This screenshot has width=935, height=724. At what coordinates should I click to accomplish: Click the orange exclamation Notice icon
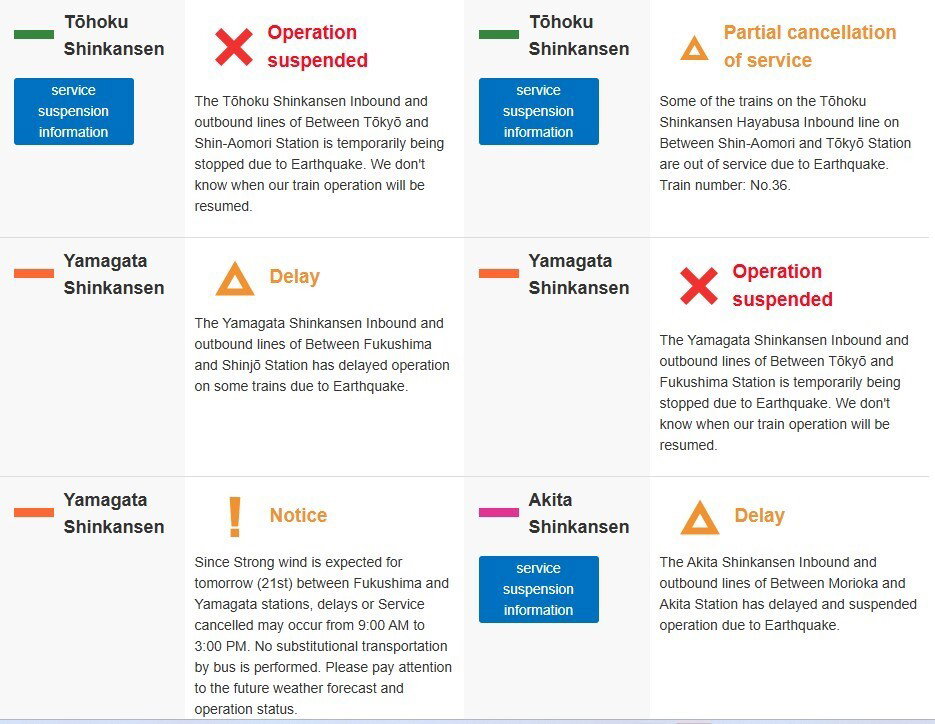point(235,516)
